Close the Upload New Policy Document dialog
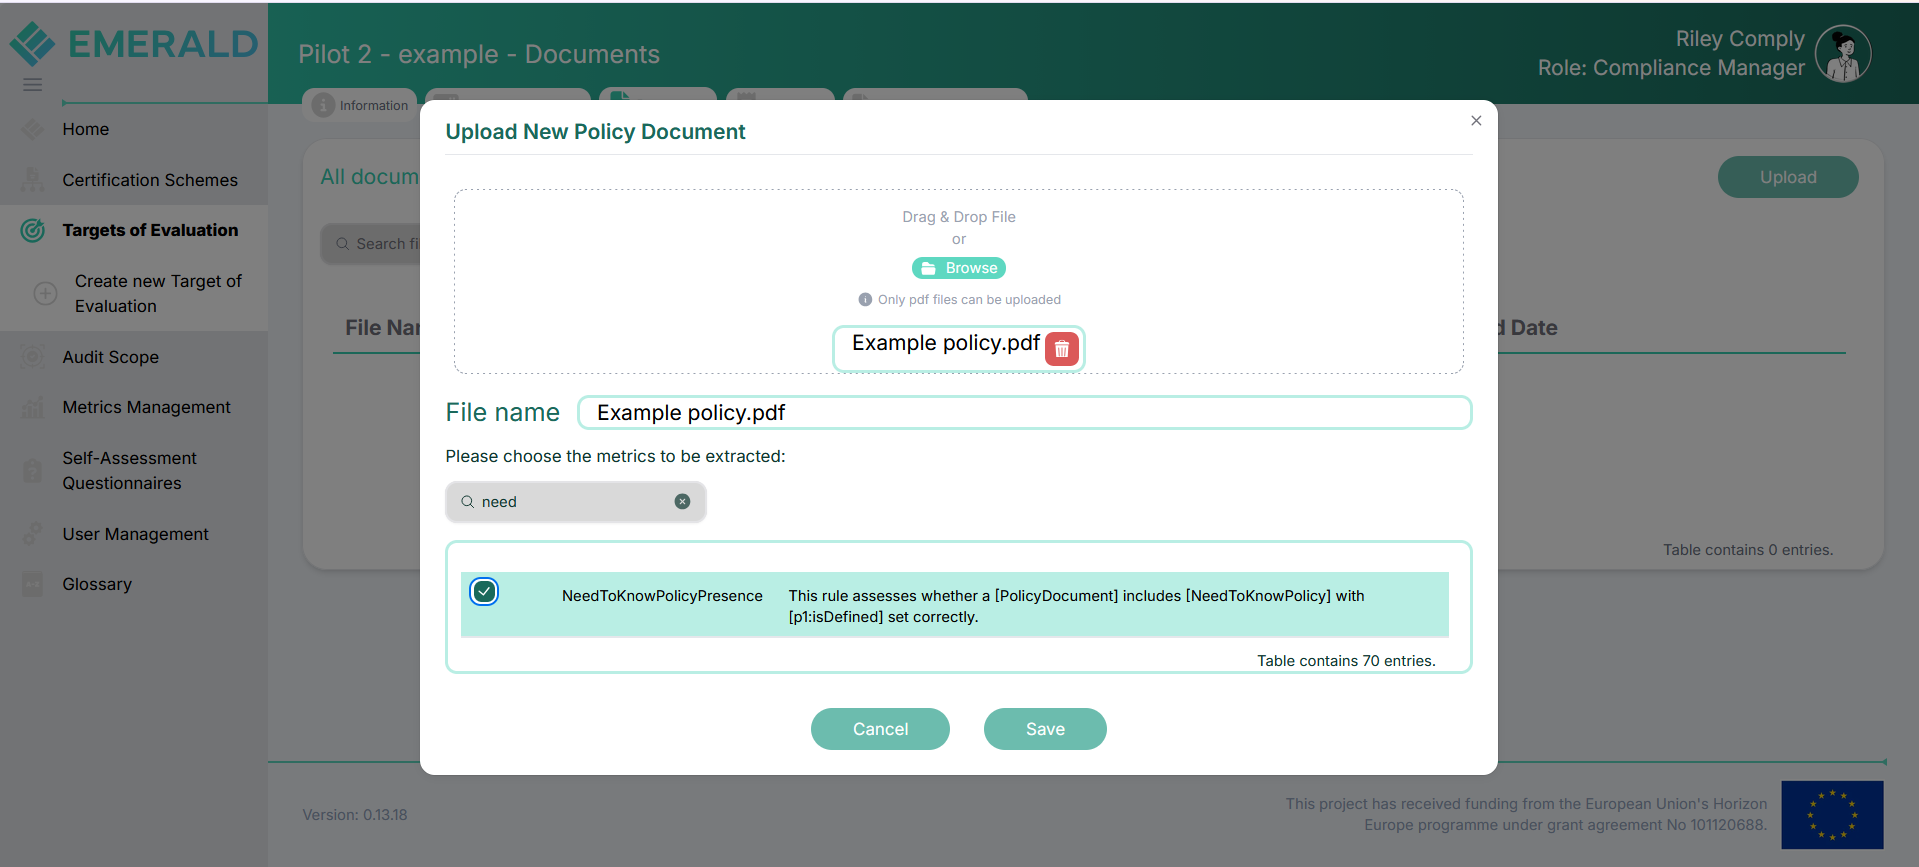The width and height of the screenshot is (1919, 867). 1476,121
